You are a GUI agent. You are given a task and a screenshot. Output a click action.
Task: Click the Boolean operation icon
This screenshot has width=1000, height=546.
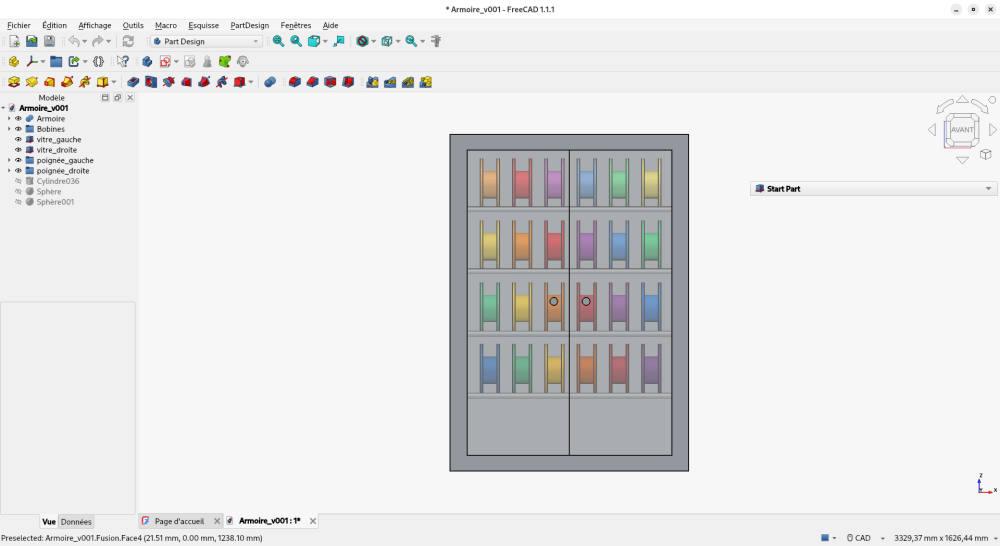click(270, 82)
